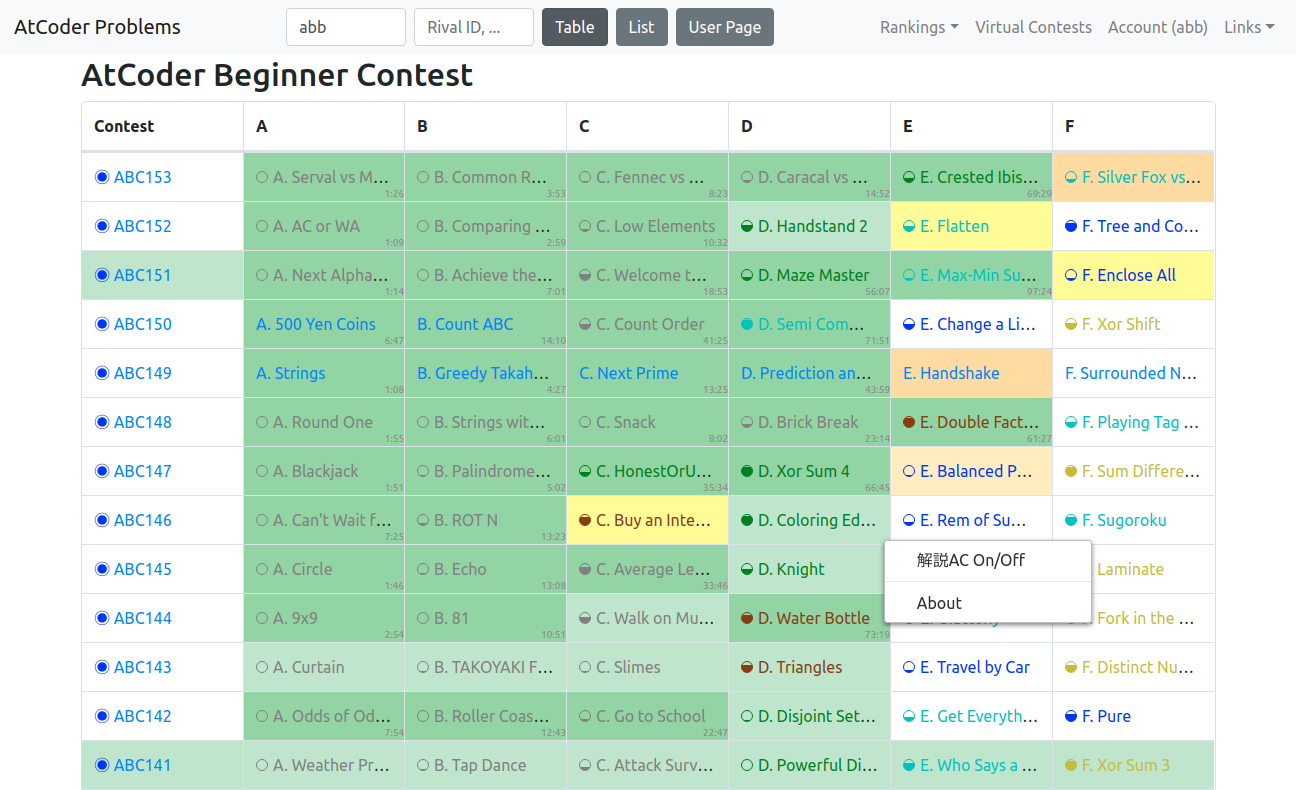Select About from the popup menu
1296x790 pixels.
[939, 603]
